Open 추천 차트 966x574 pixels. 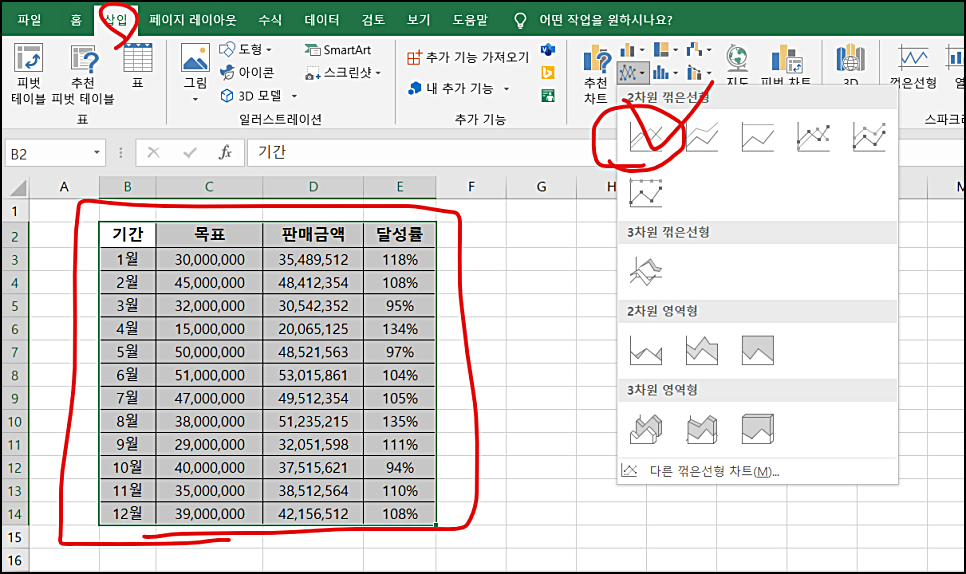(596, 74)
